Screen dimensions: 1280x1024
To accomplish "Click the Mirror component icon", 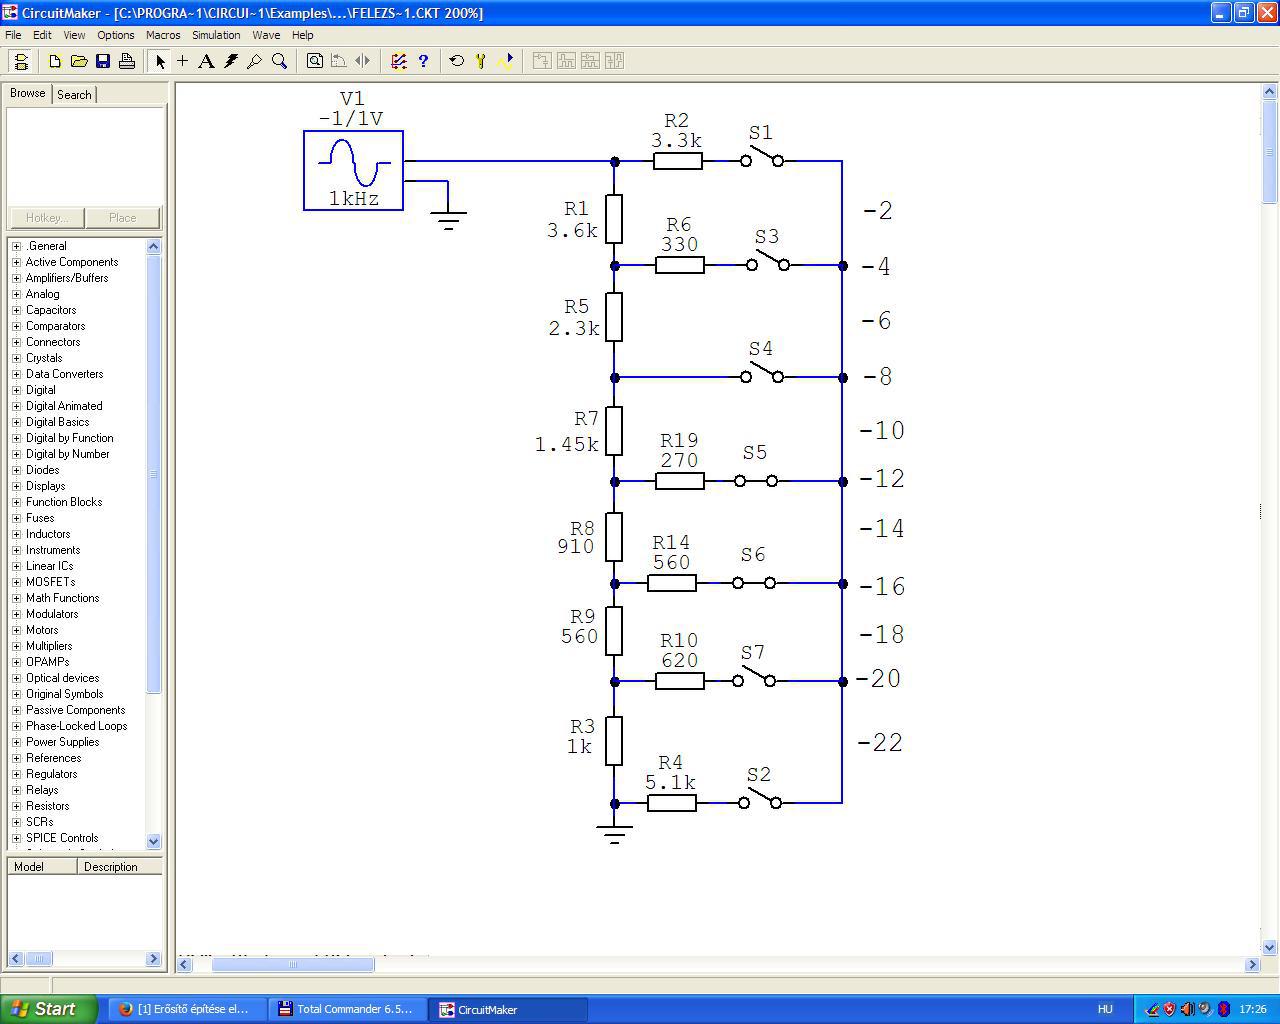I will [363, 61].
